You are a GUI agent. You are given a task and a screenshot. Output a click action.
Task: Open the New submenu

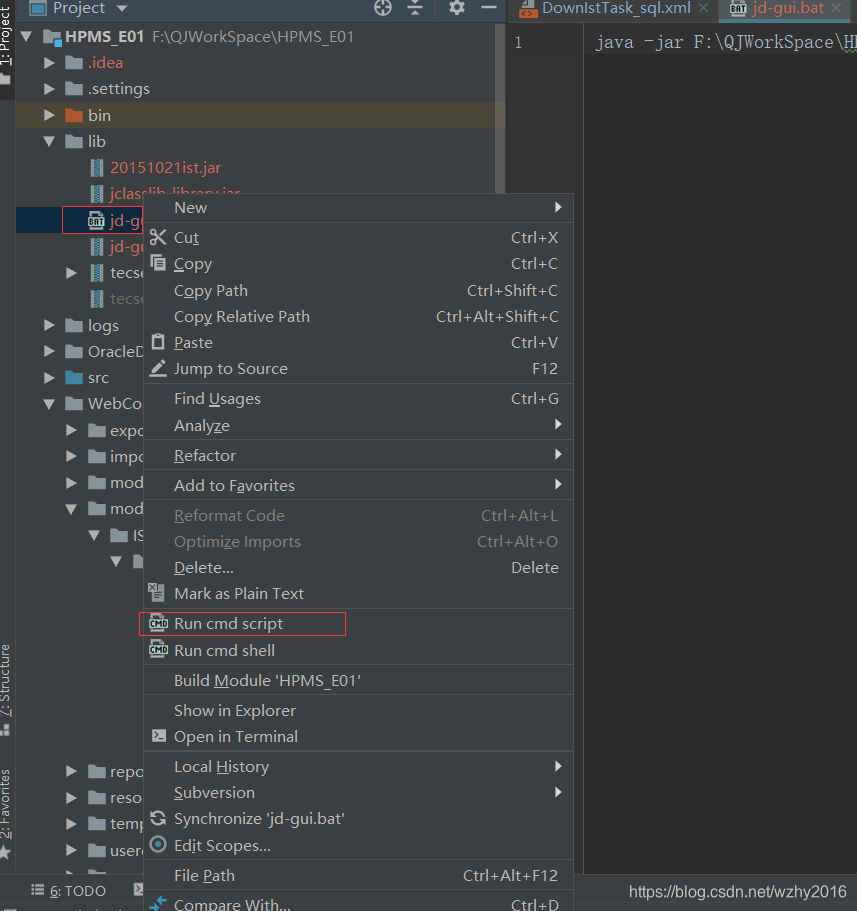tap(358, 208)
